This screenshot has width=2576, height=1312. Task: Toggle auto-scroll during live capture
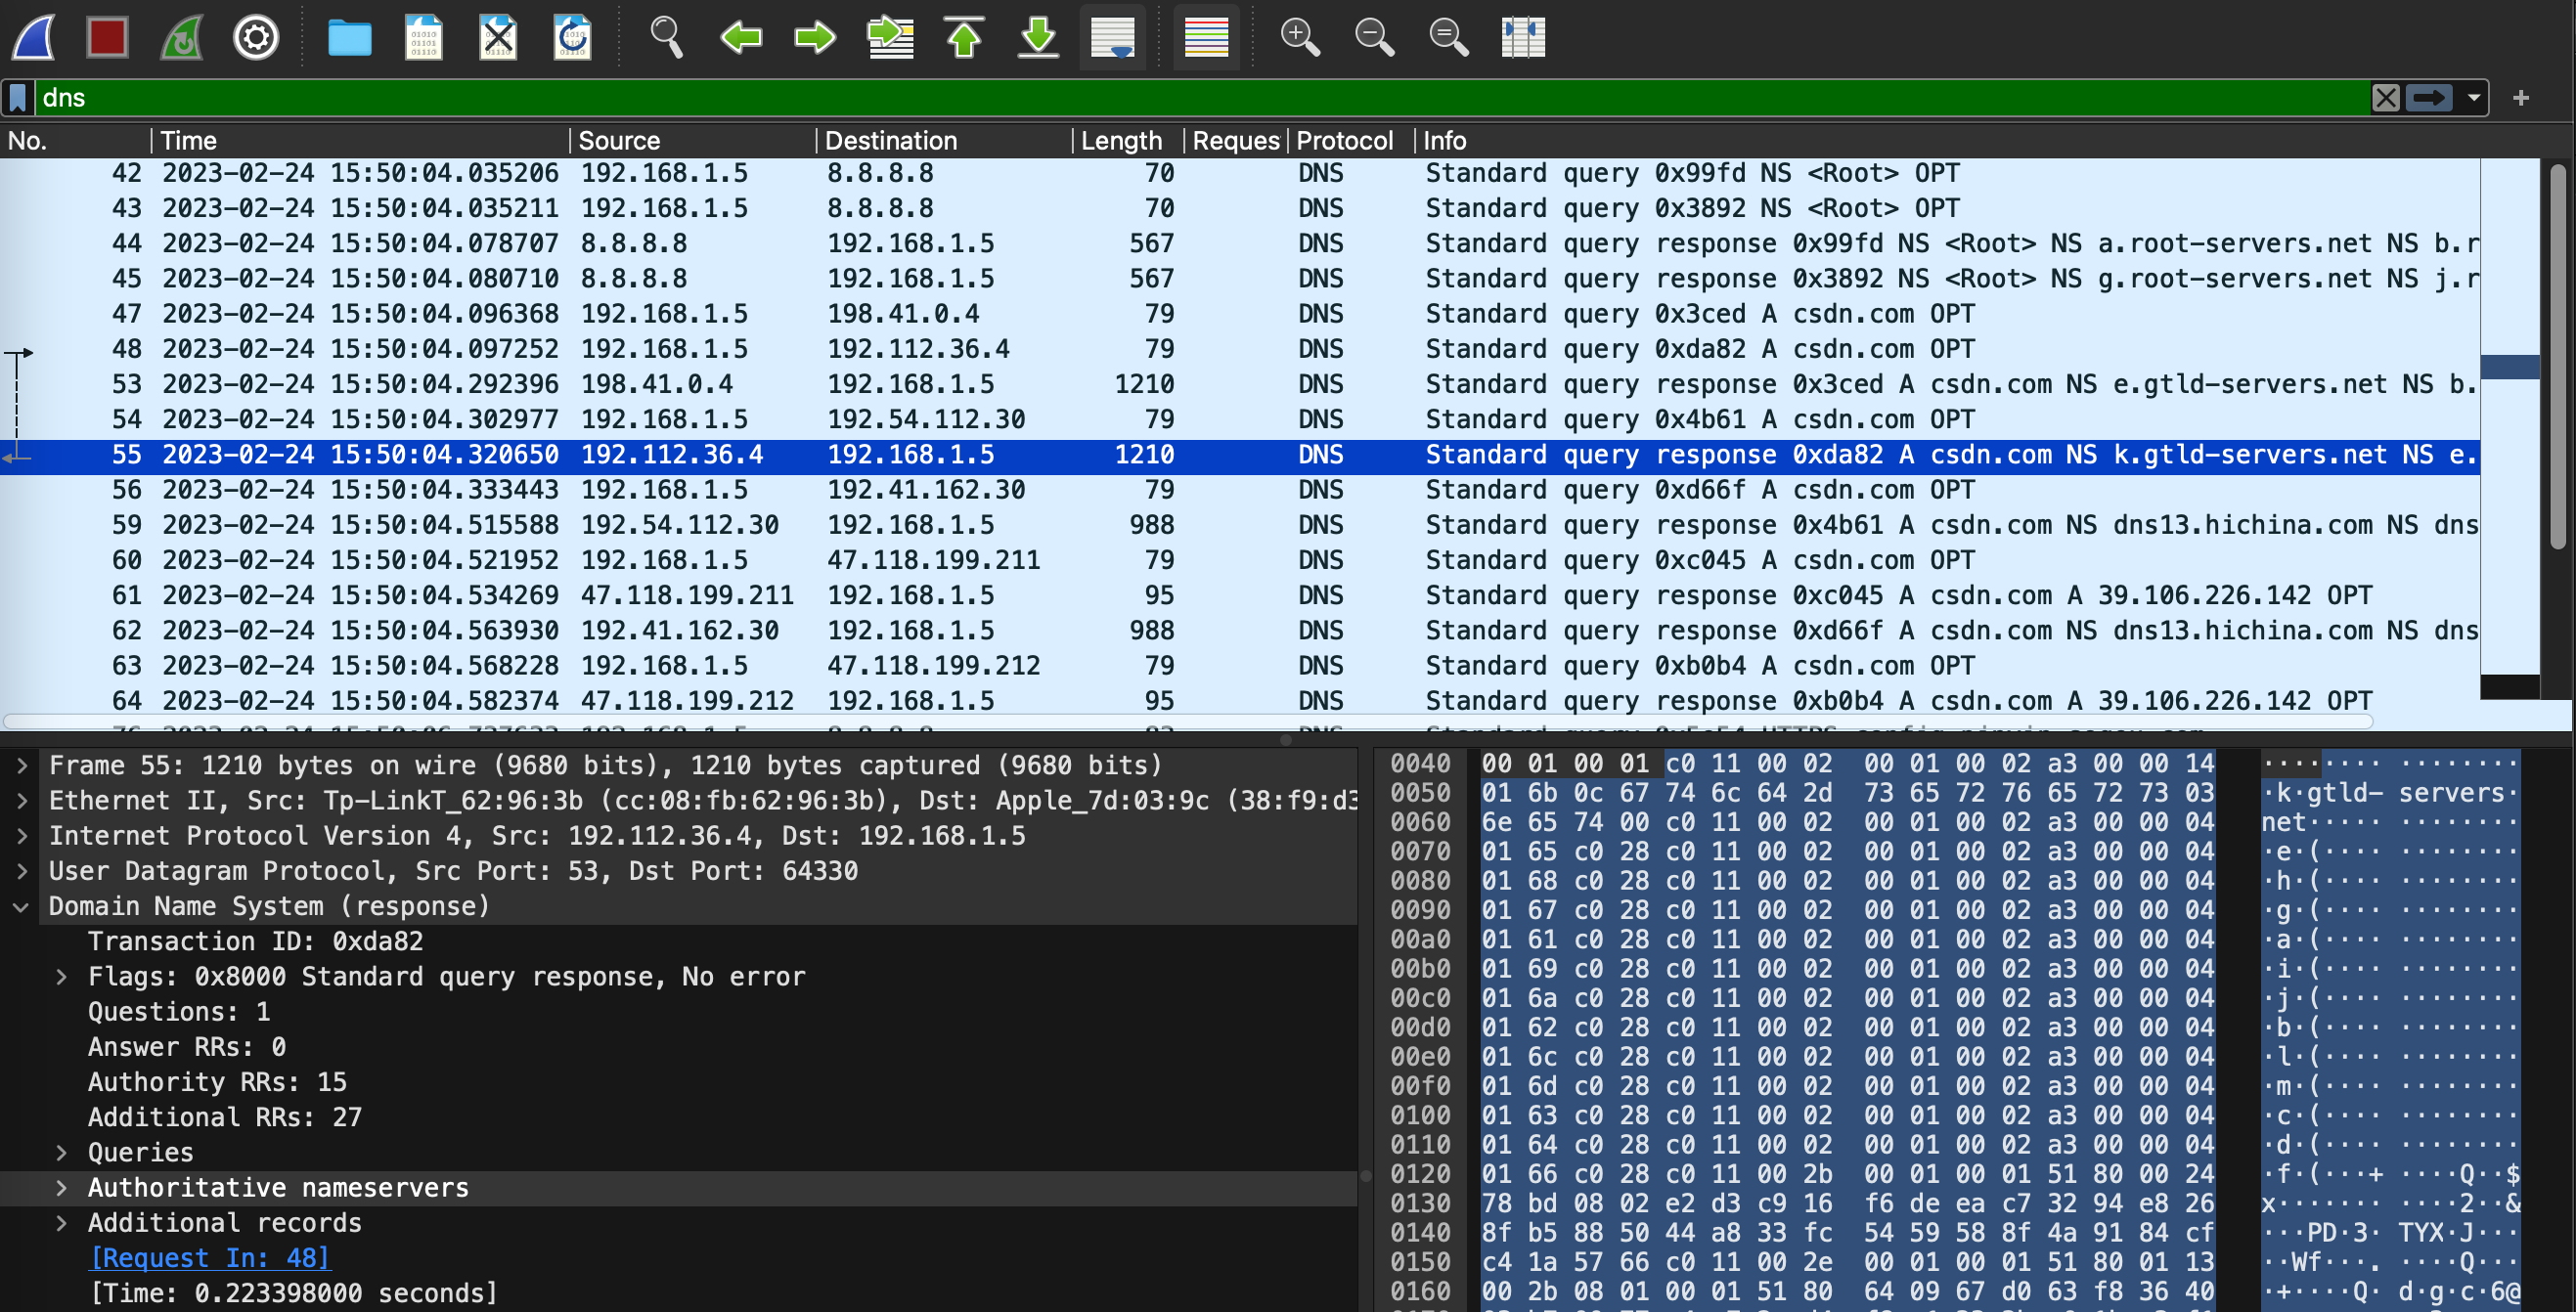pyautogui.click(x=1113, y=38)
